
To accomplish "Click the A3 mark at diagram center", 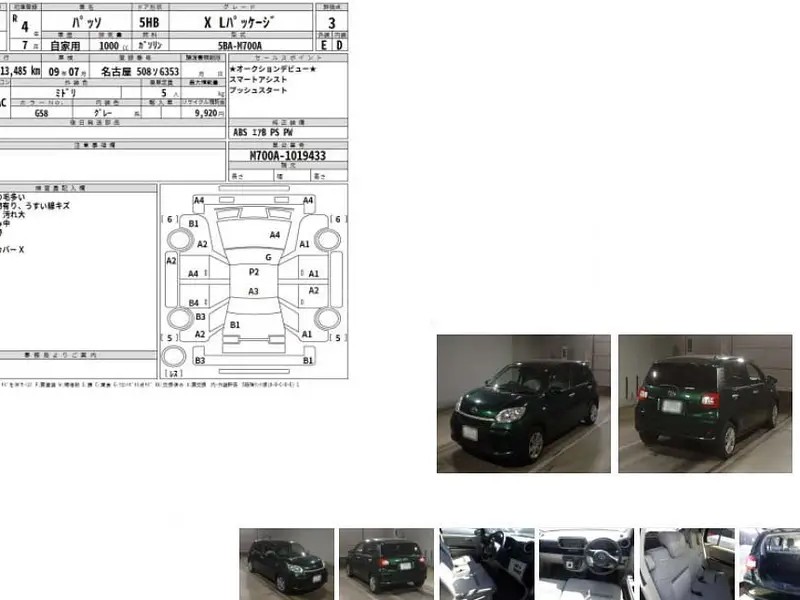I will pos(254,291).
